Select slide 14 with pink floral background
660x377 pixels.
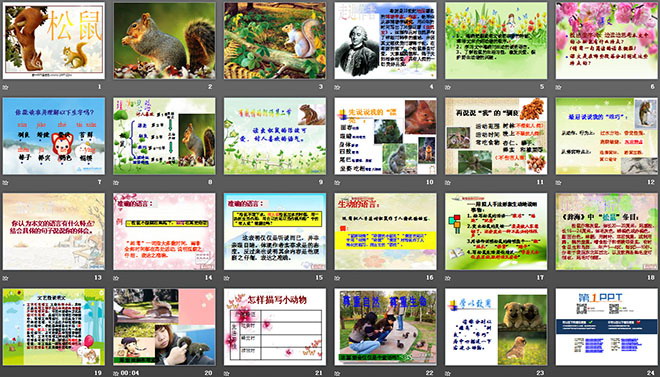point(164,231)
